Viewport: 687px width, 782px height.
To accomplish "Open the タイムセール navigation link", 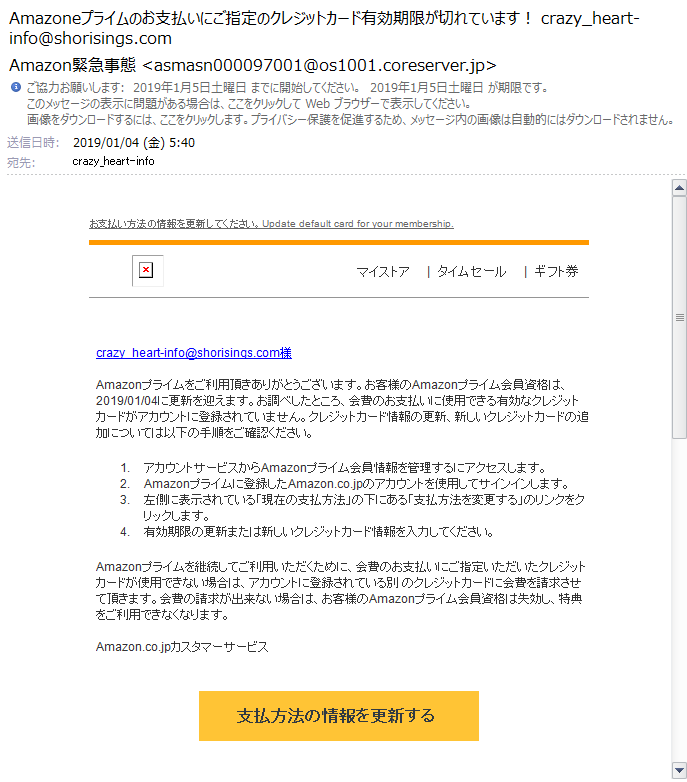I will [472, 272].
